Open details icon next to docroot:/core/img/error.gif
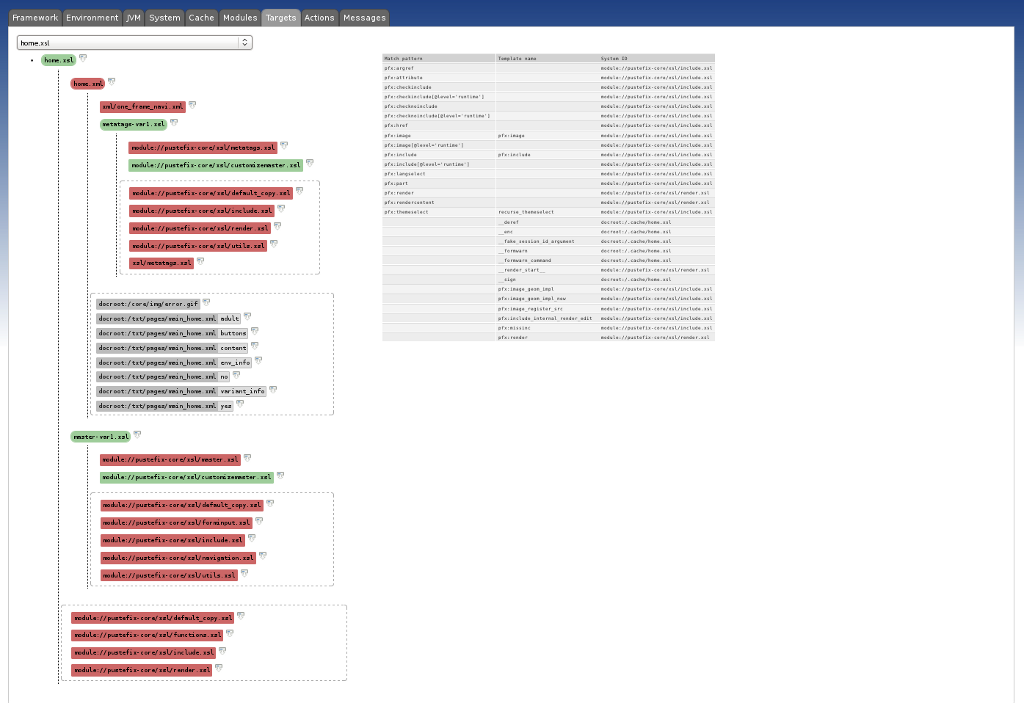This screenshot has height=703, width=1024. [206, 302]
